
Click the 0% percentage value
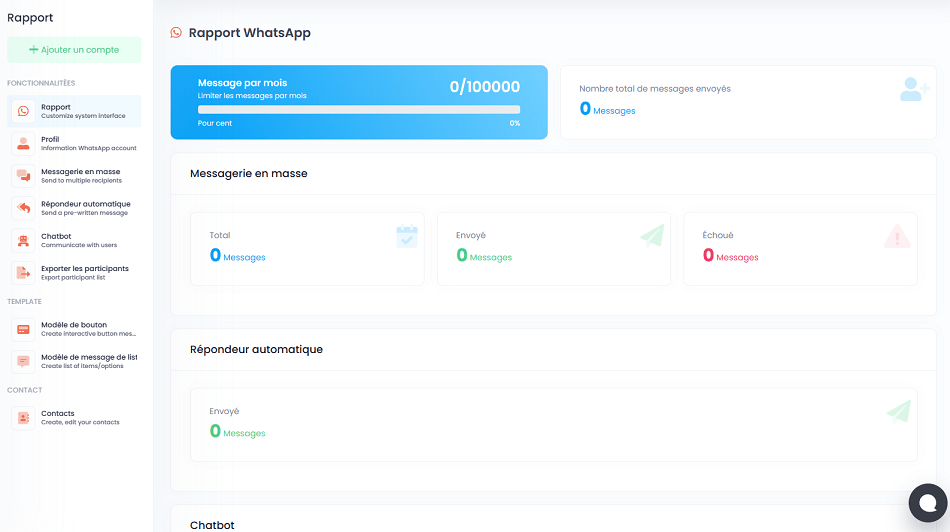click(x=514, y=123)
